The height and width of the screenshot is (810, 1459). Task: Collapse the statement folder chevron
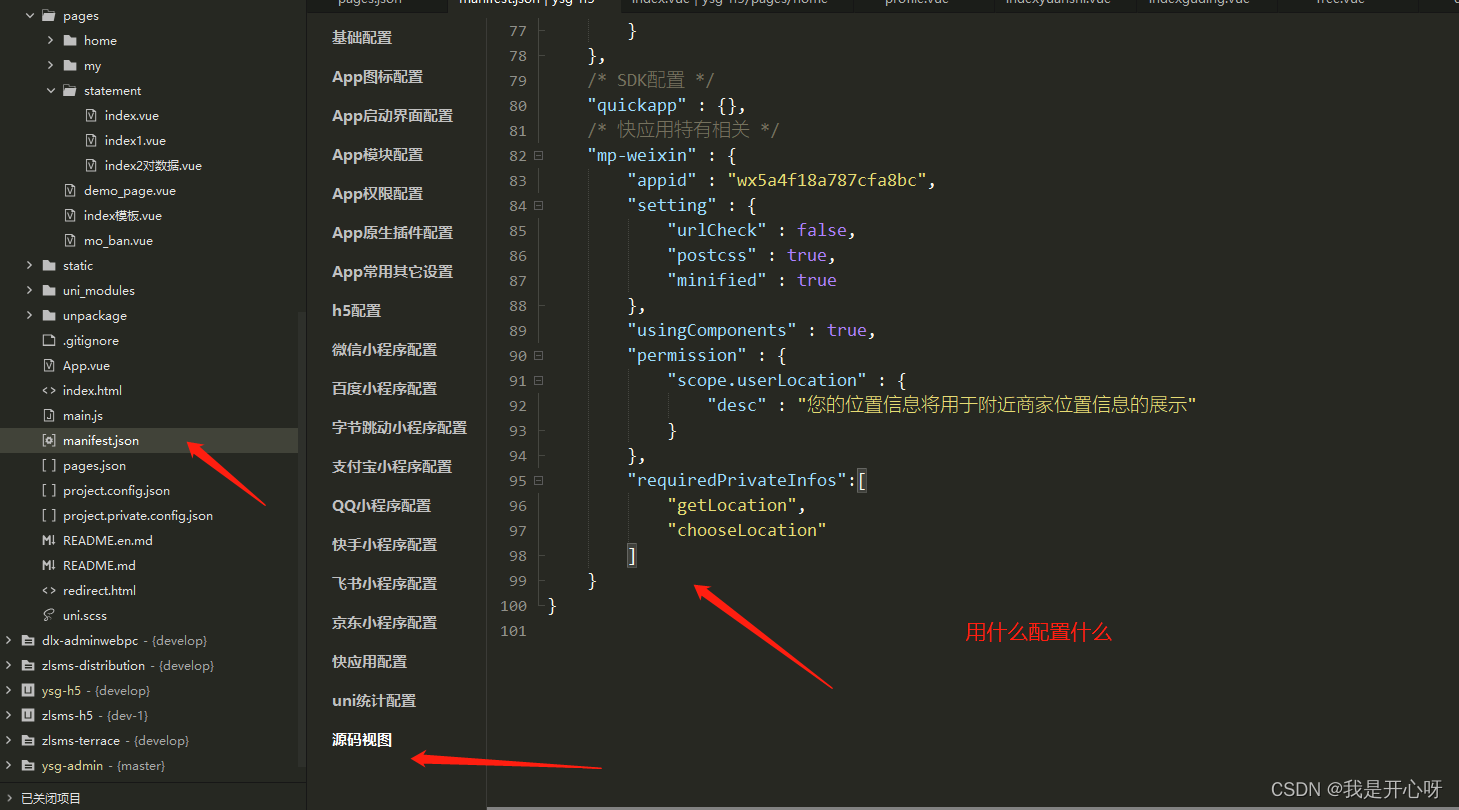point(51,91)
